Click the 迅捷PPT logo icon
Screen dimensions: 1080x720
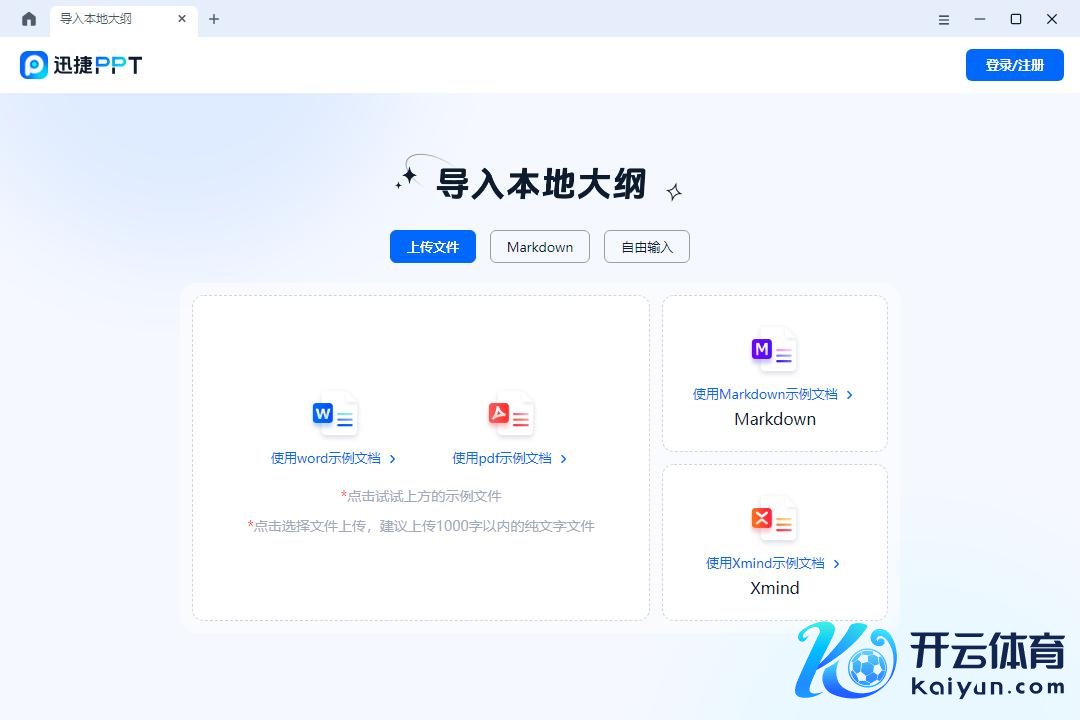(x=34, y=65)
